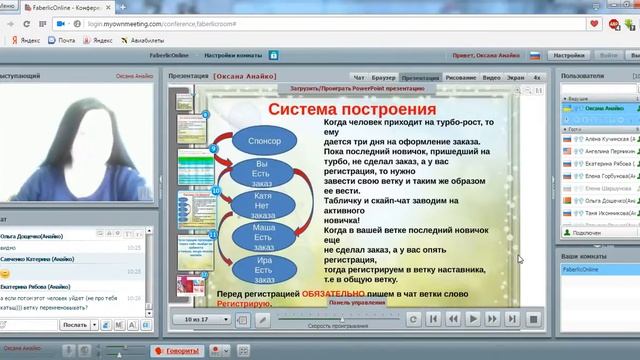Expand the record options arrow
This screenshot has height=360, width=640.
pyautogui.click(x=226, y=351)
